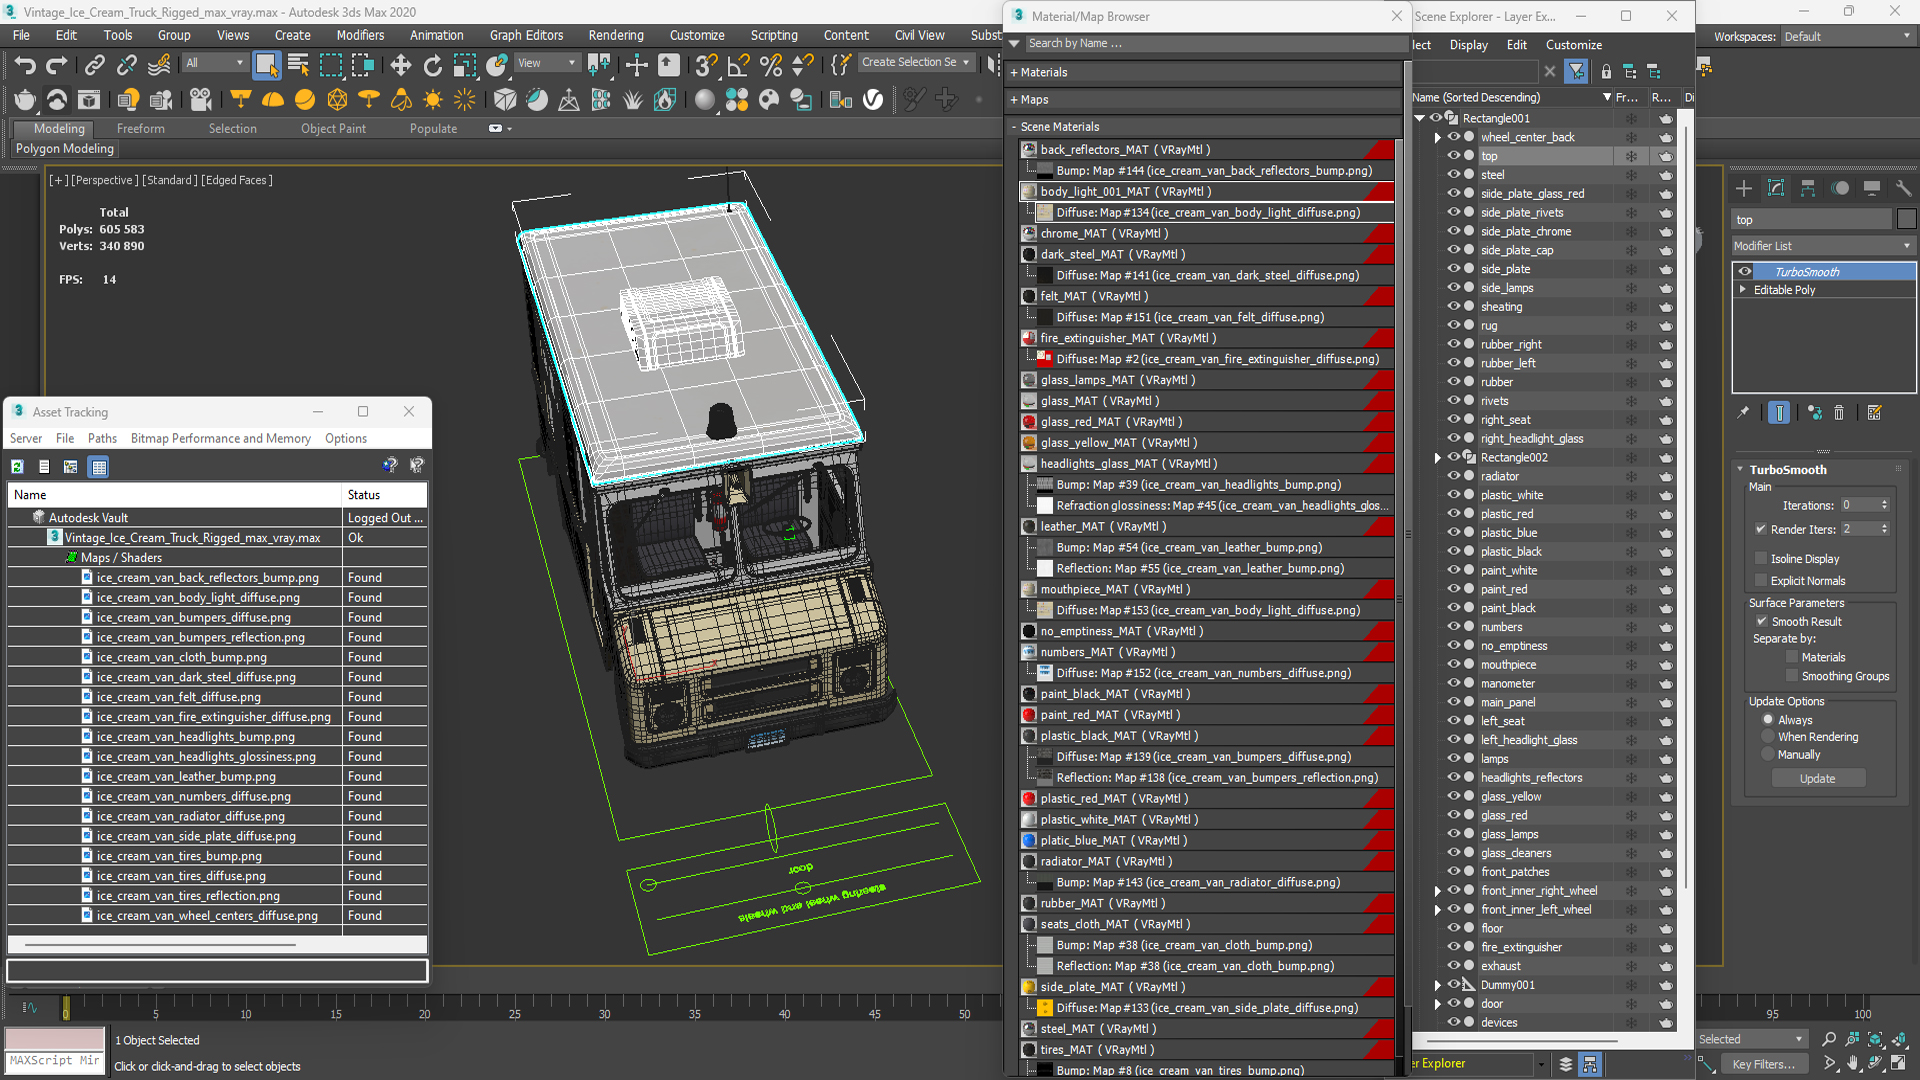Open Paths menu in Asset Tracking
The image size is (1920, 1080).
pos(102,438)
